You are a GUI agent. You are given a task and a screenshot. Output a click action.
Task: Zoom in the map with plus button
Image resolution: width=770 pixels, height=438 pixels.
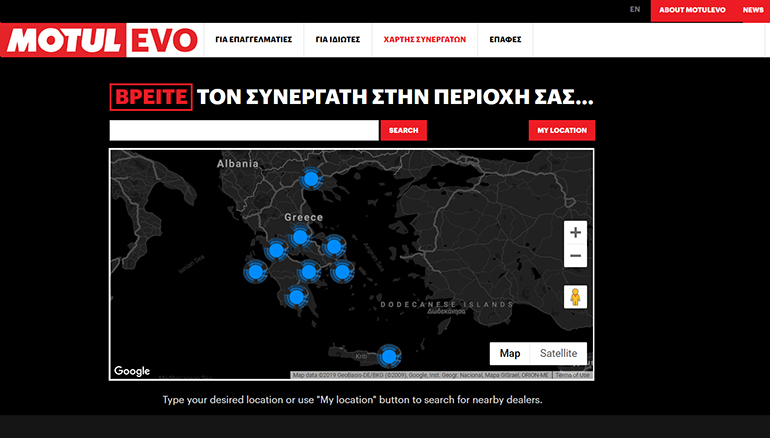click(575, 233)
